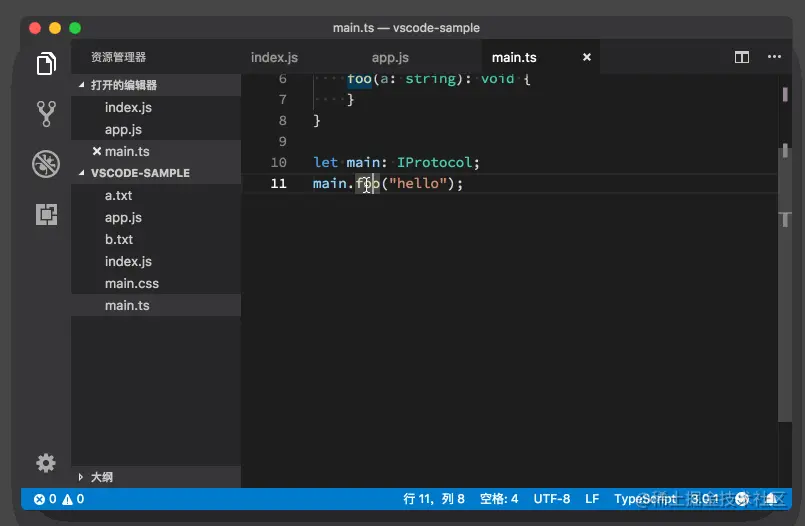Click the warnings count in status bar
This screenshot has height=526, width=805.
click(x=73, y=499)
